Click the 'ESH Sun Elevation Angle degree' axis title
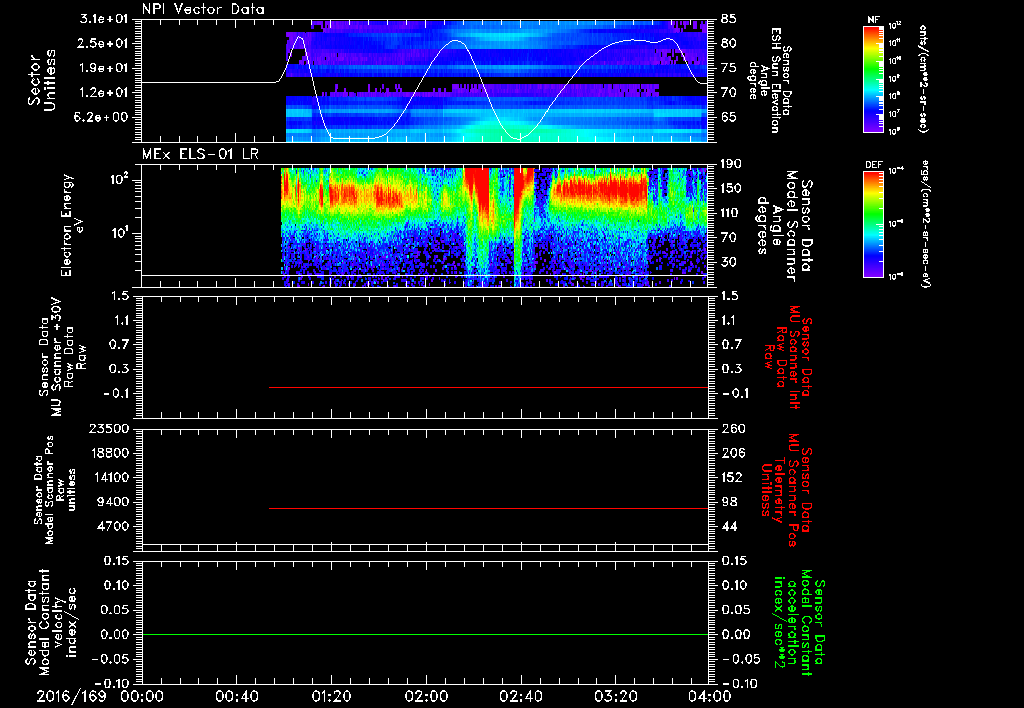The height and width of the screenshot is (708, 1024). [x=771, y=80]
